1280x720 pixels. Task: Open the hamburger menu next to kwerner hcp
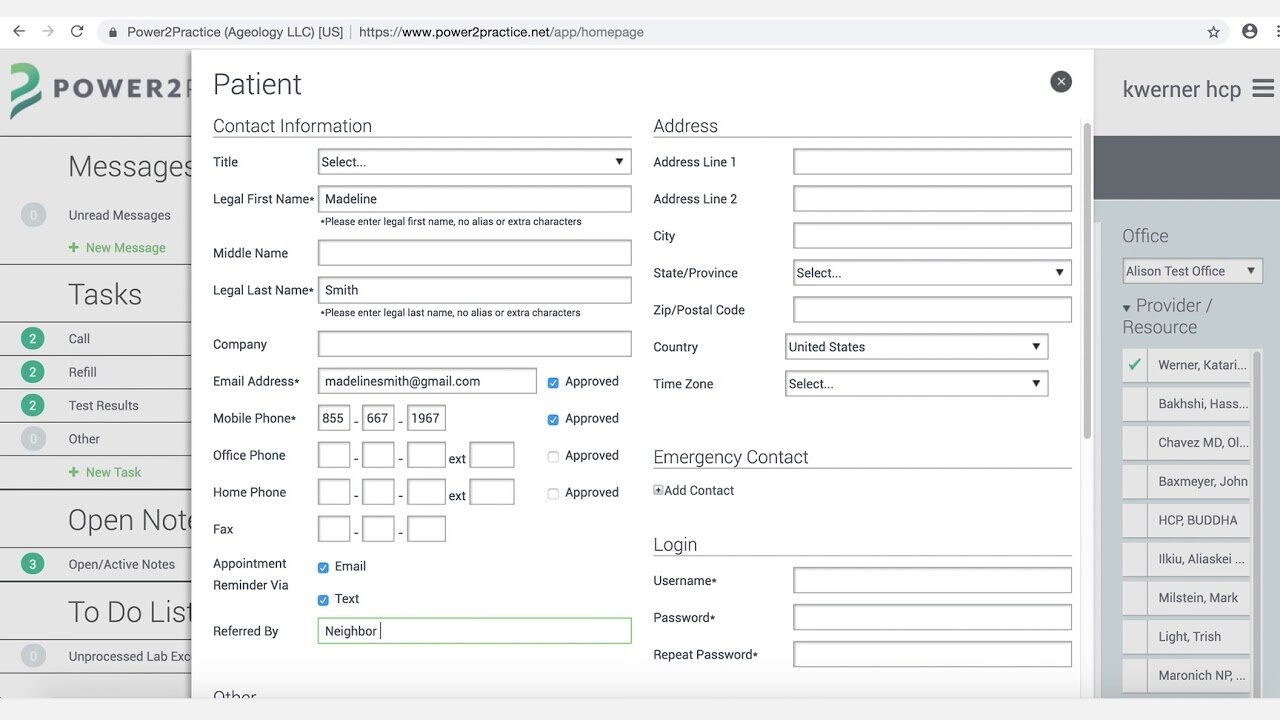1263,89
